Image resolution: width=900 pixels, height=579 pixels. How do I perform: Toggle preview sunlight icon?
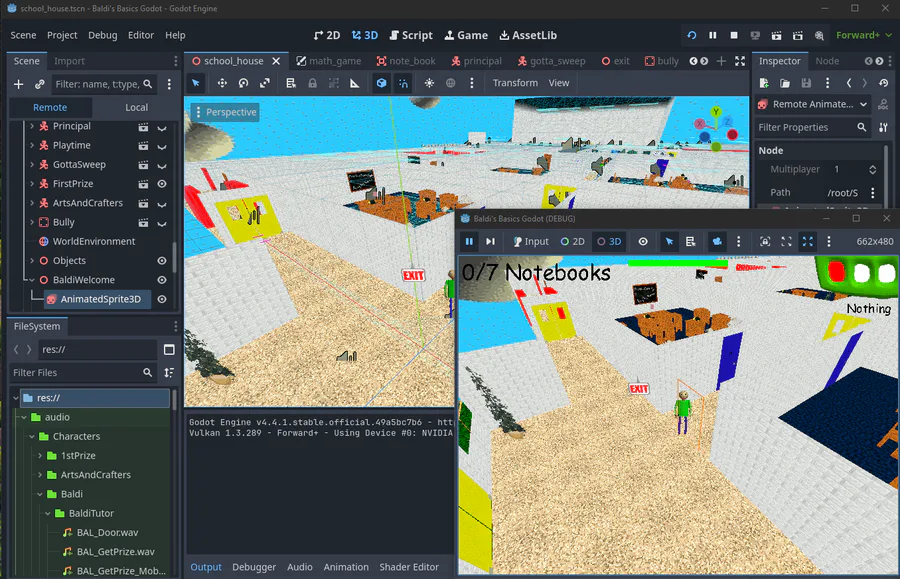tap(429, 83)
